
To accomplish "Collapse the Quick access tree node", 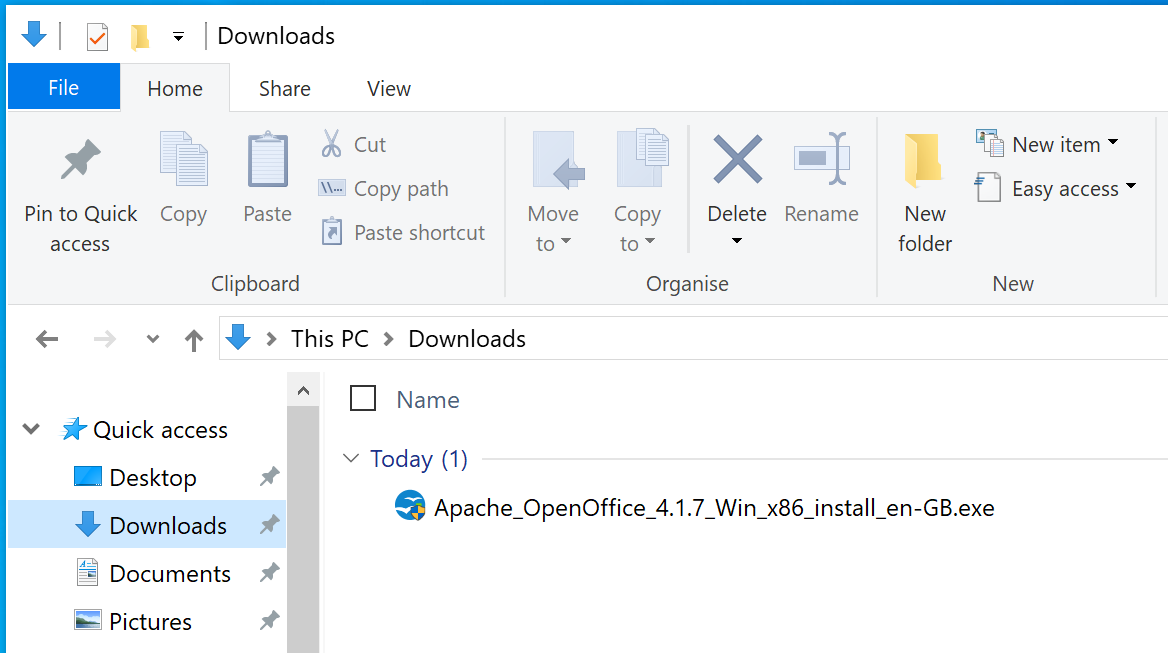I will click(32, 430).
